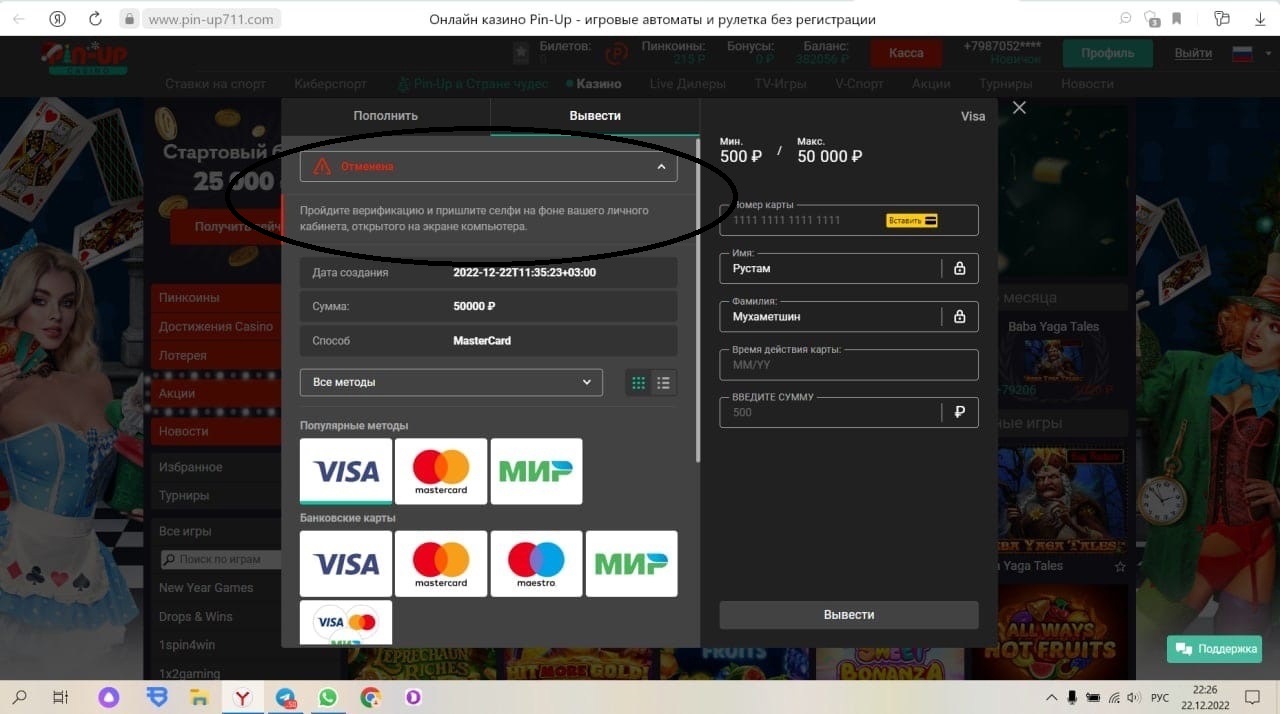Click the Выйти logout link
1280x714 pixels.
click(1193, 53)
